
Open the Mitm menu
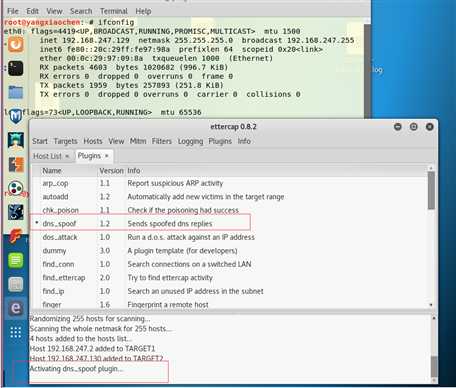(138, 141)
